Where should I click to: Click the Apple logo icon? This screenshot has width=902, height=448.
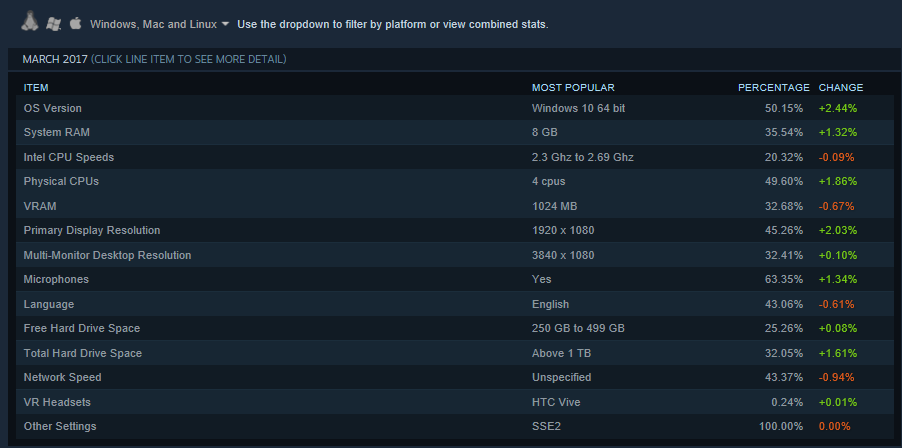tap(75, 22)
